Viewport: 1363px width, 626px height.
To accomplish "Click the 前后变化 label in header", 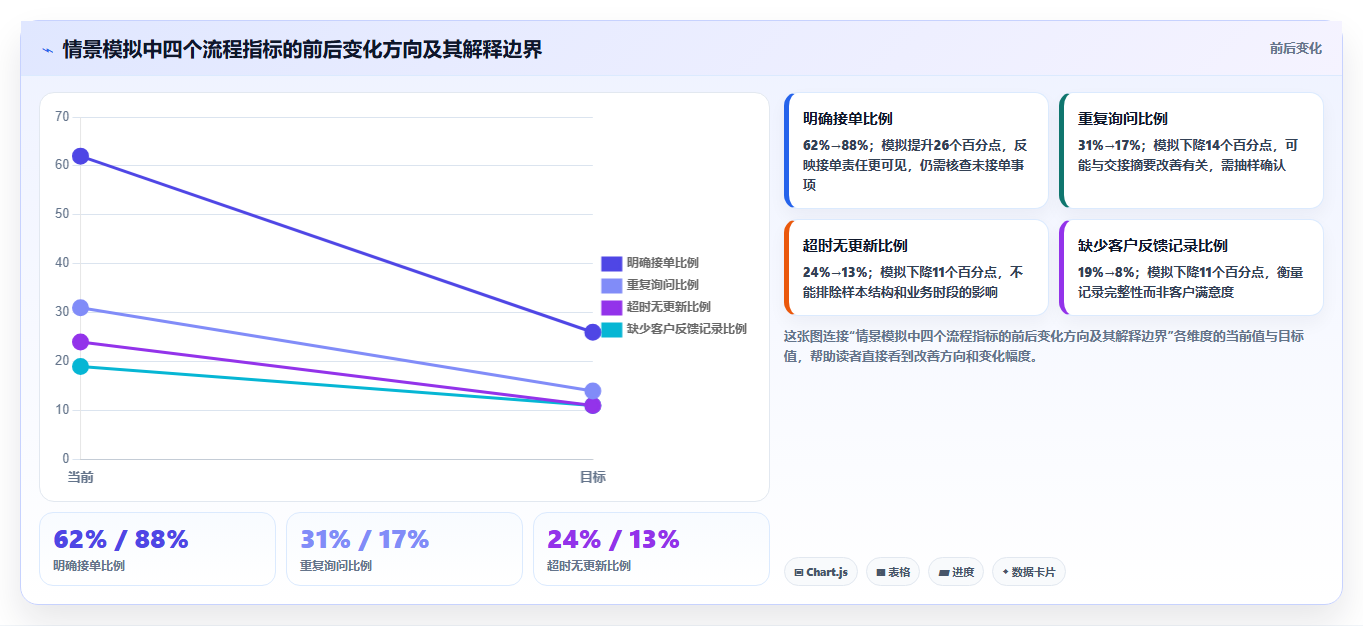I will (x=1295, y=48).
